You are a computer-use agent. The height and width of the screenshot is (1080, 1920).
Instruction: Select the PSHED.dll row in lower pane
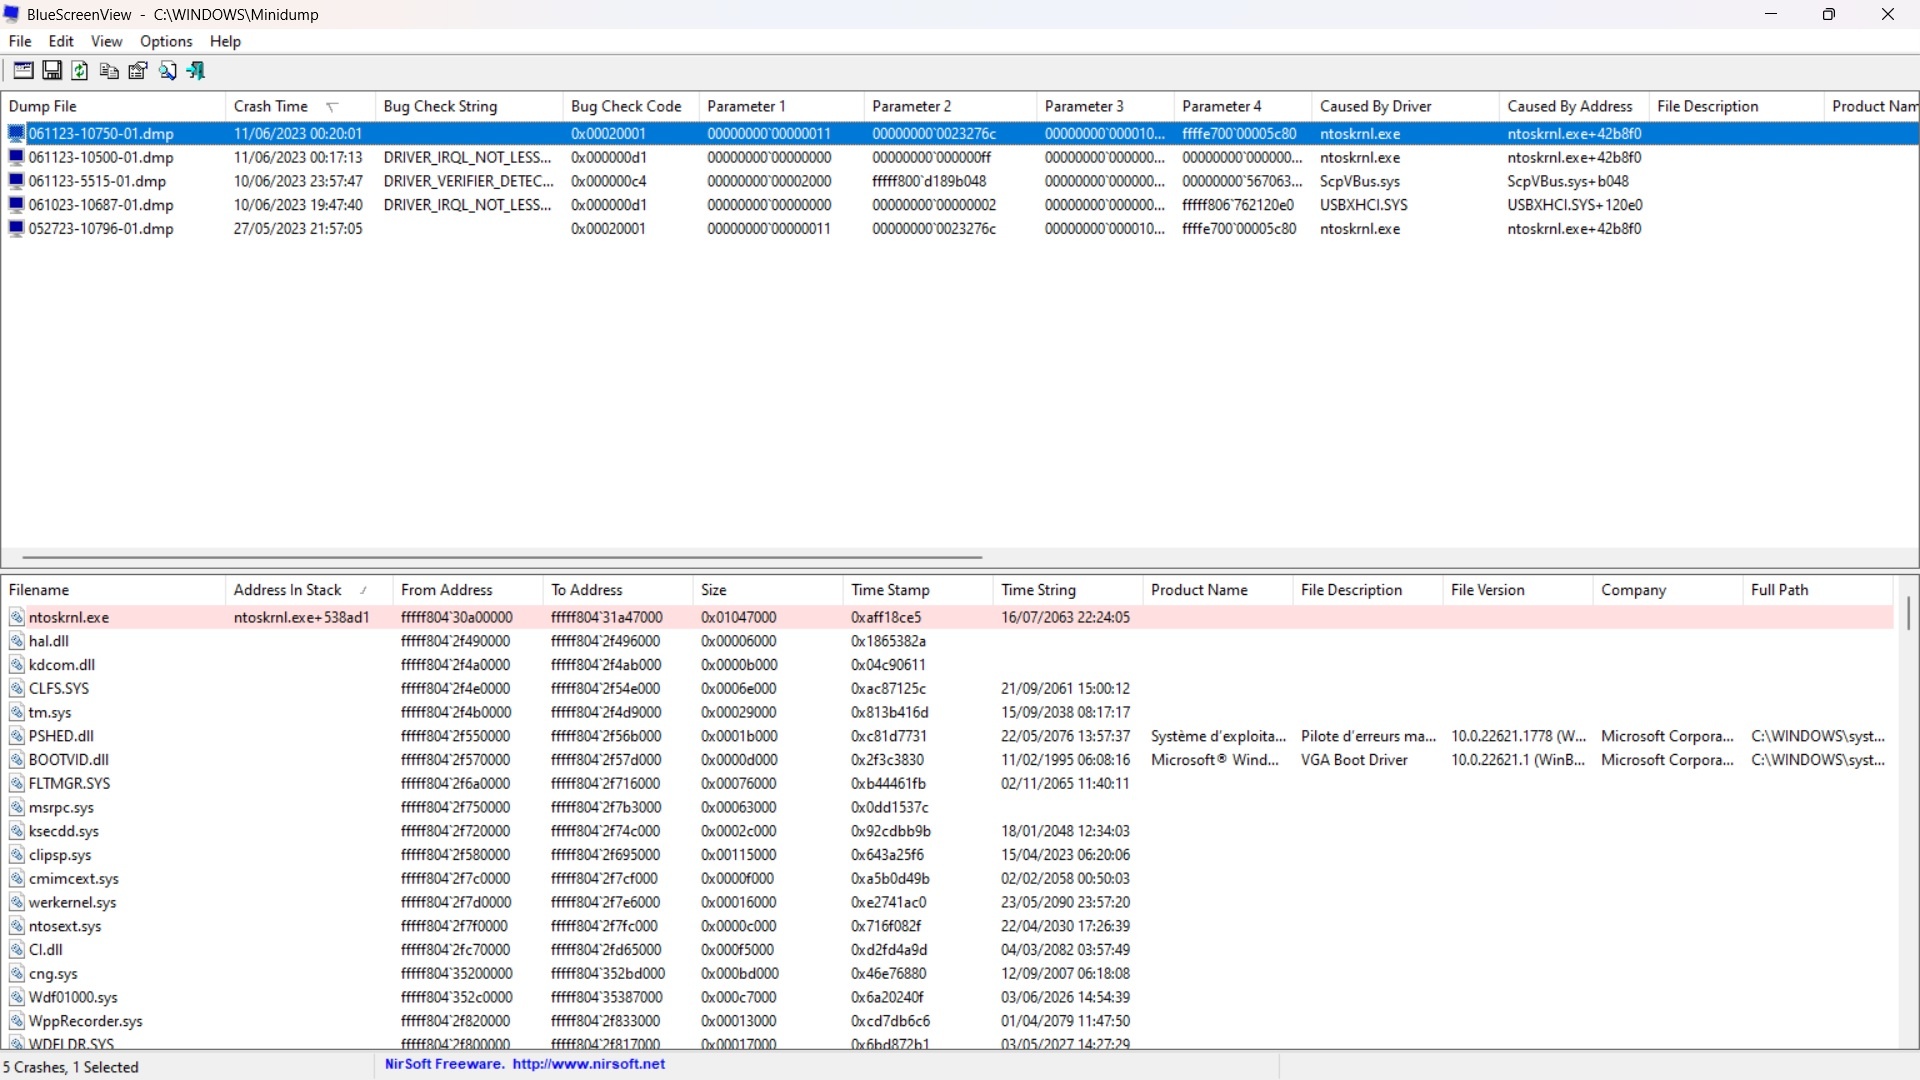pos(947,736)
